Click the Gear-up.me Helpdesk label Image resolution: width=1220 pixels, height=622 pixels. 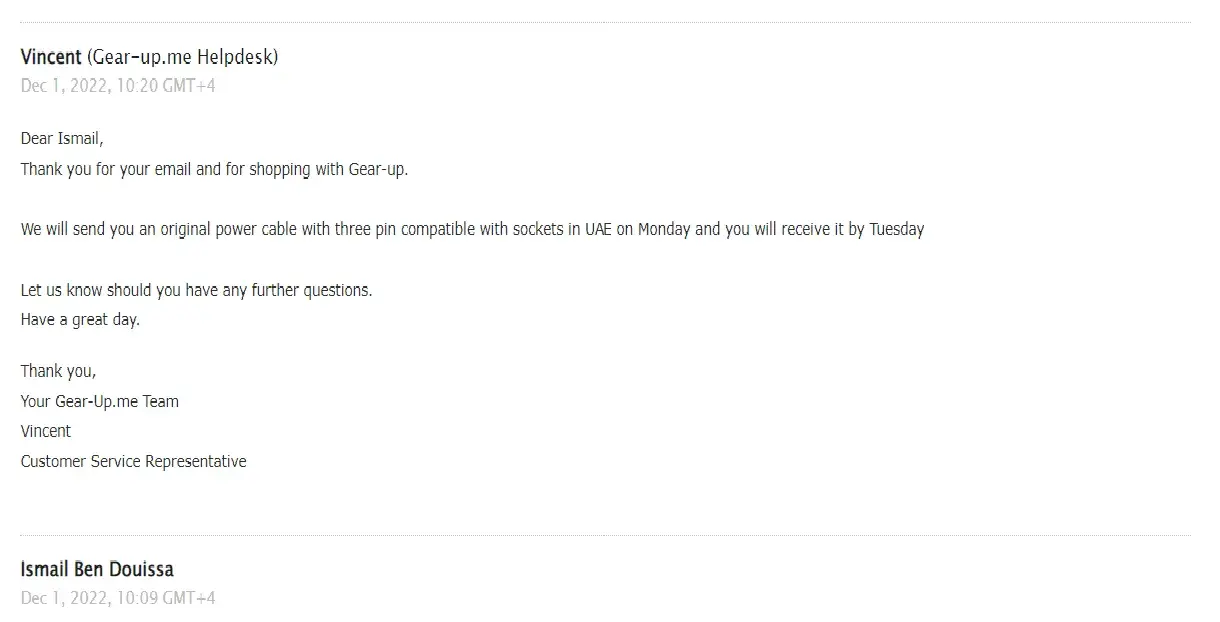click(x=183, y=57)
